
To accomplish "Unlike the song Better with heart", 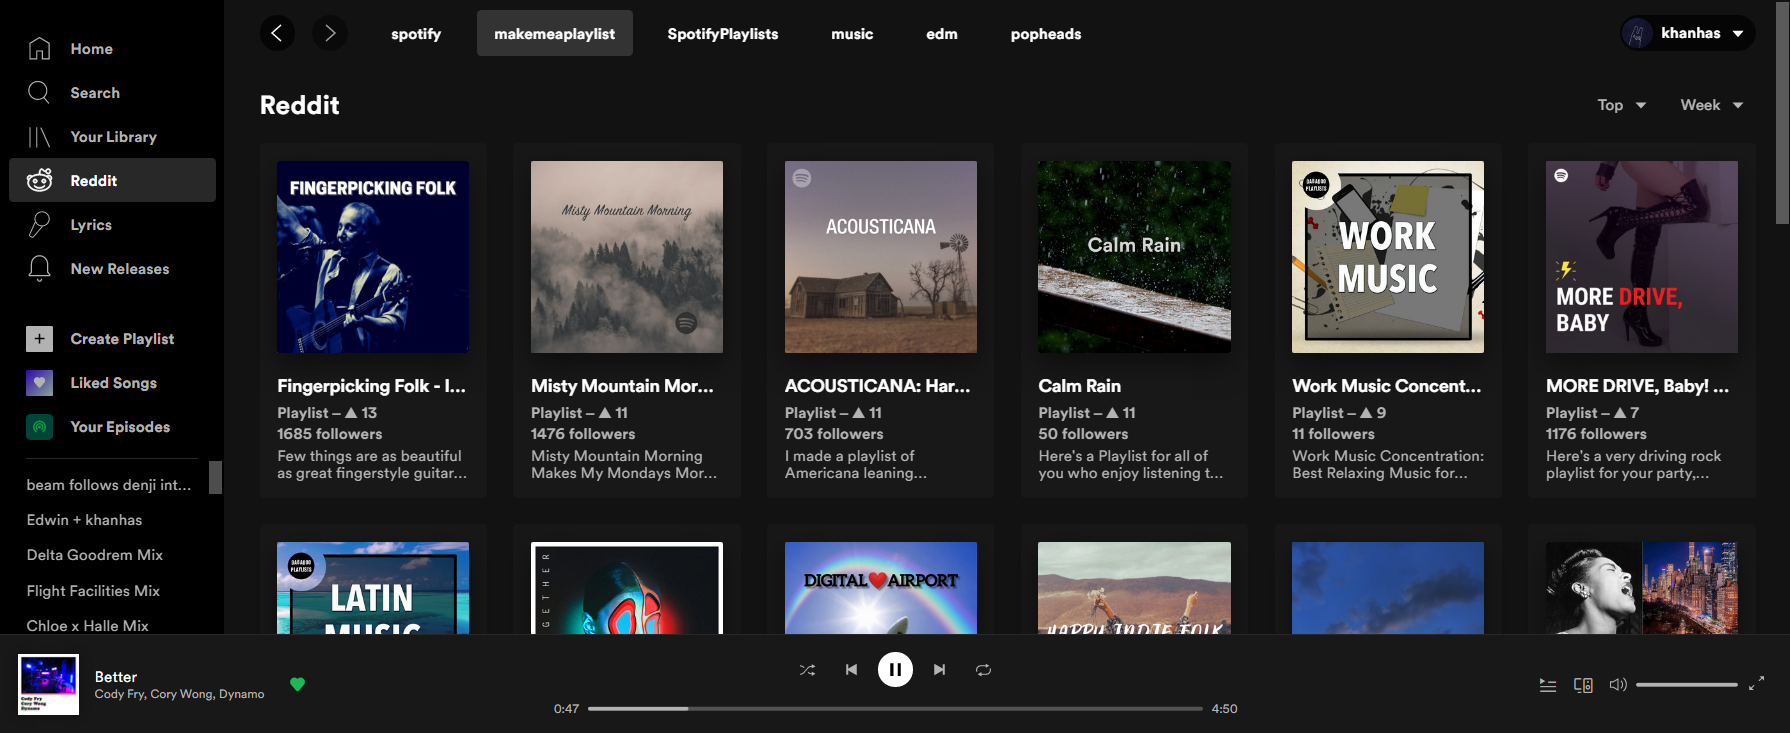I will 297,684.
